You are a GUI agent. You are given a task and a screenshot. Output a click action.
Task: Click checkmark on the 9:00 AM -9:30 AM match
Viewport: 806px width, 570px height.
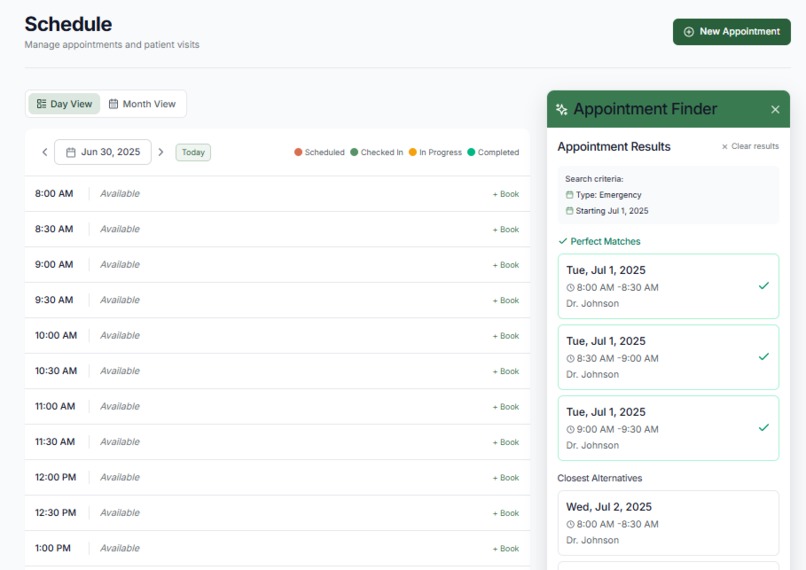tap(764, 428)
